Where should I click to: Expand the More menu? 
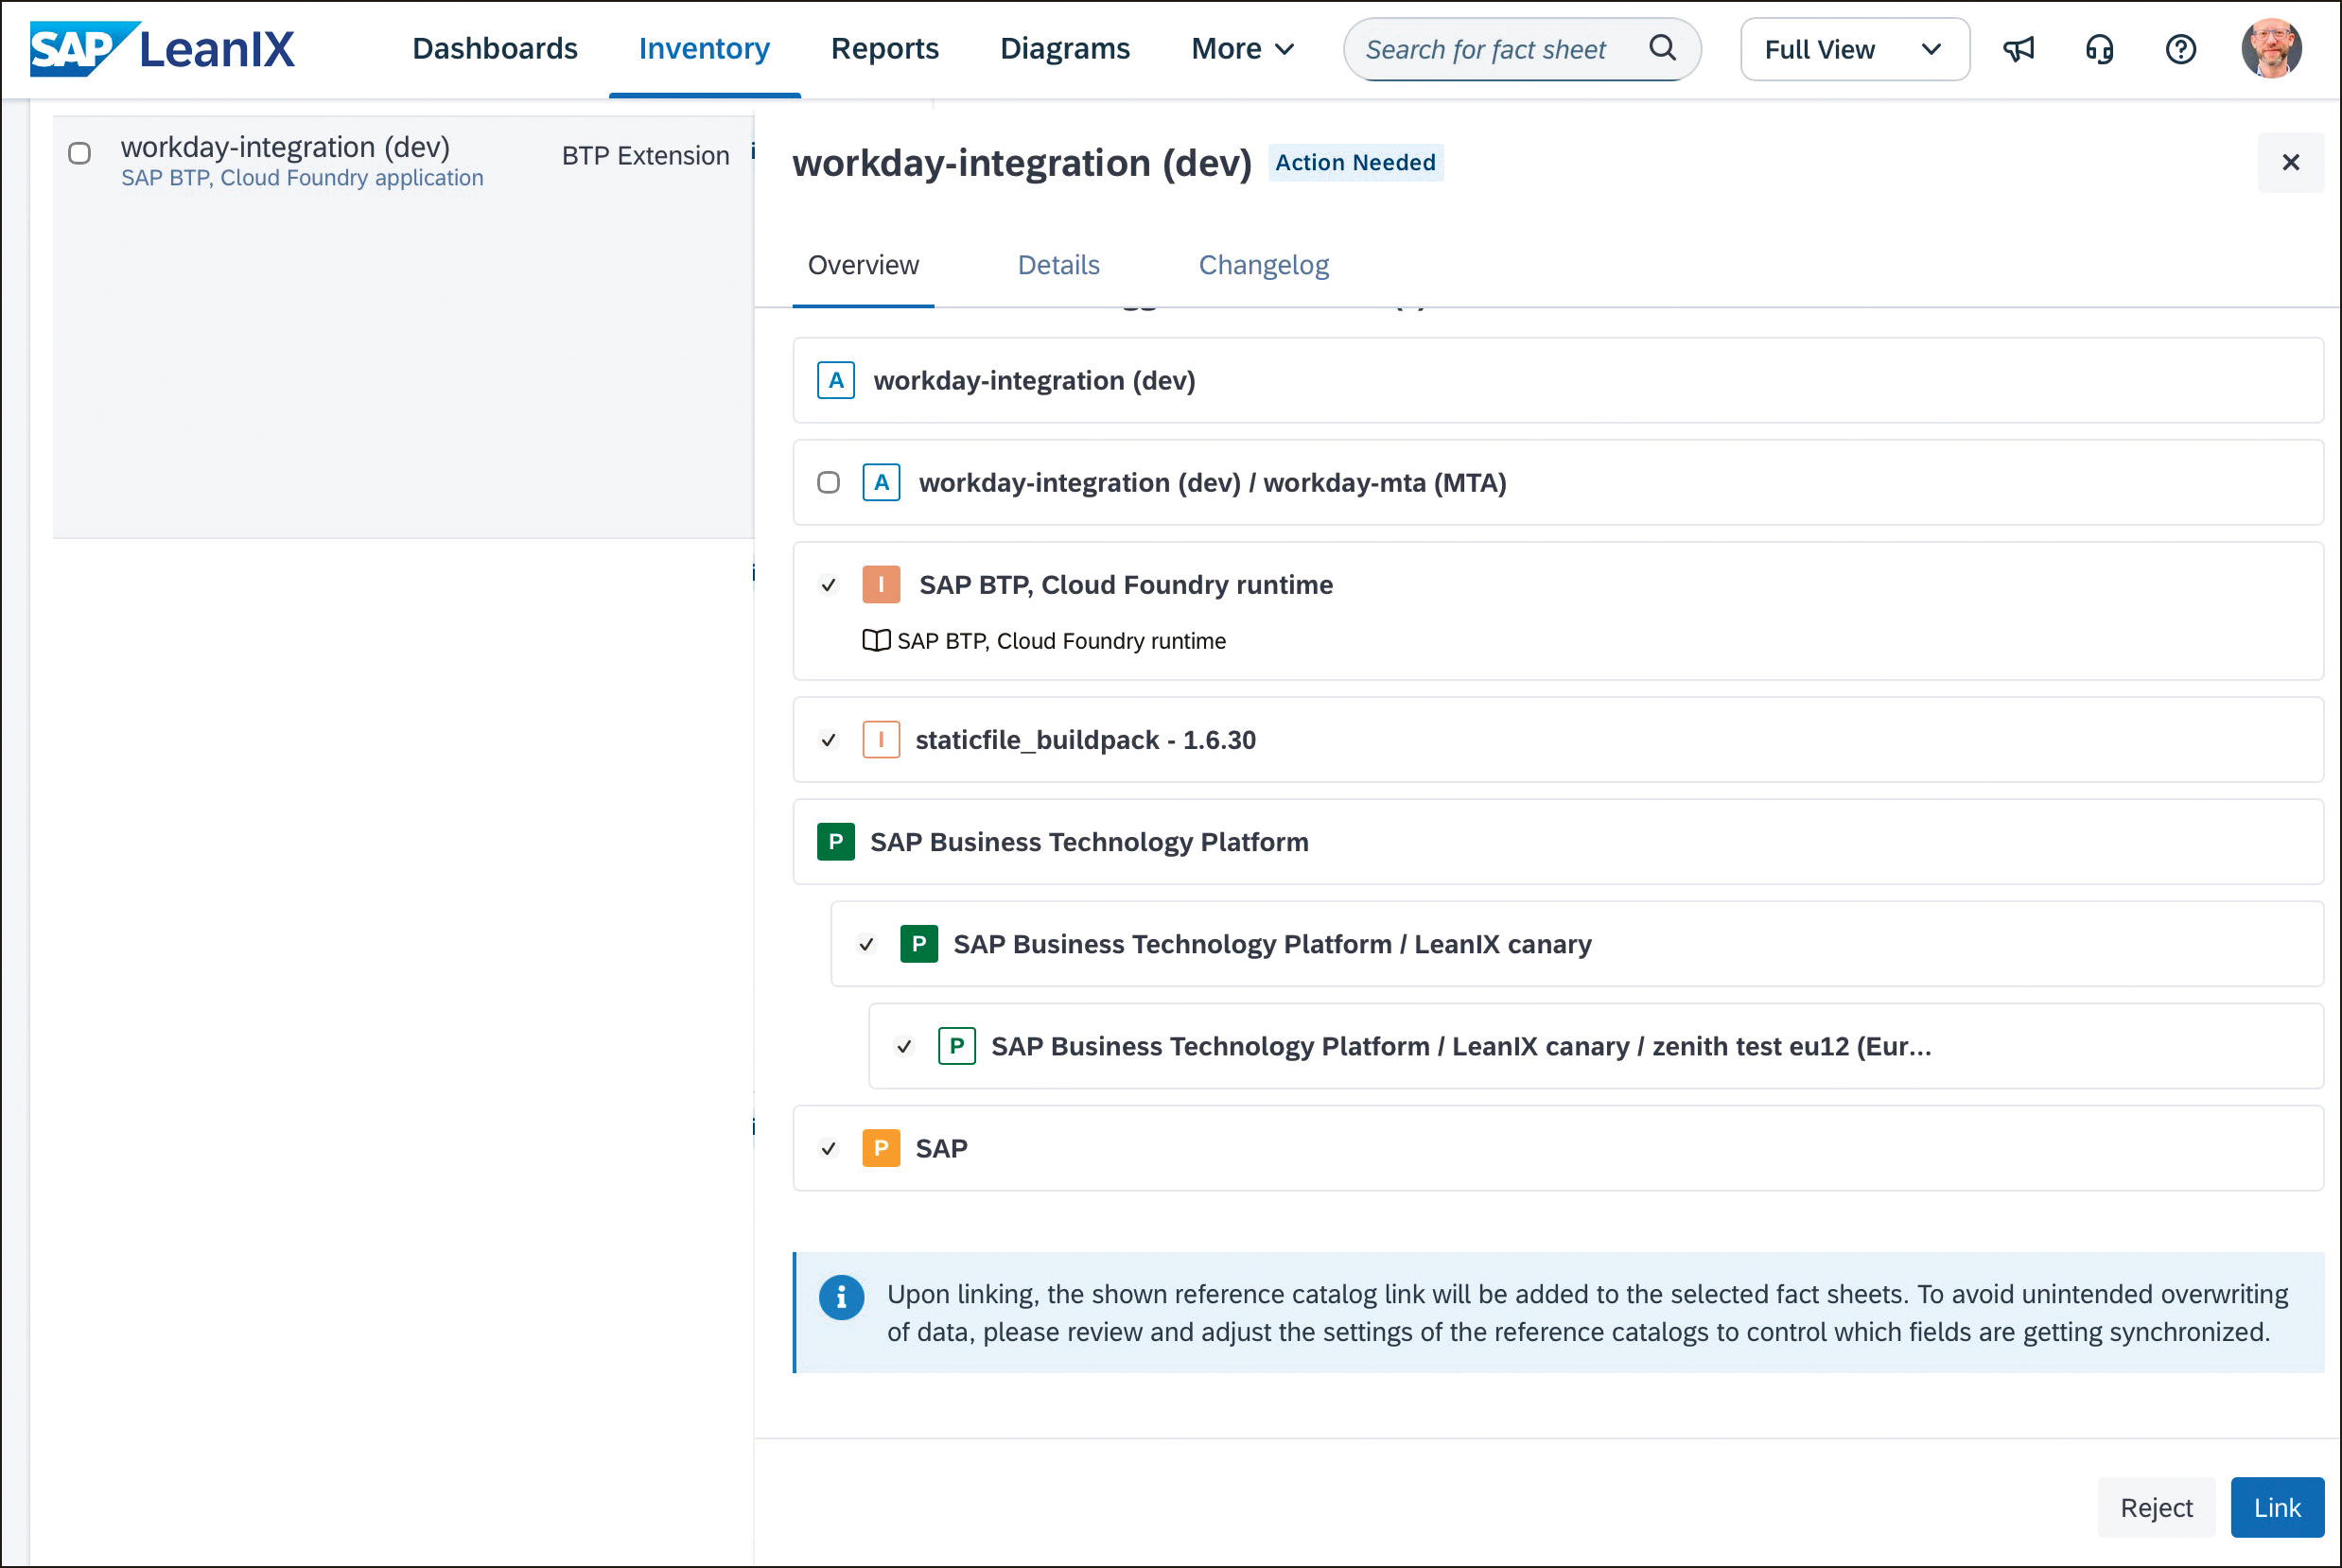[x=1242, y=48]
